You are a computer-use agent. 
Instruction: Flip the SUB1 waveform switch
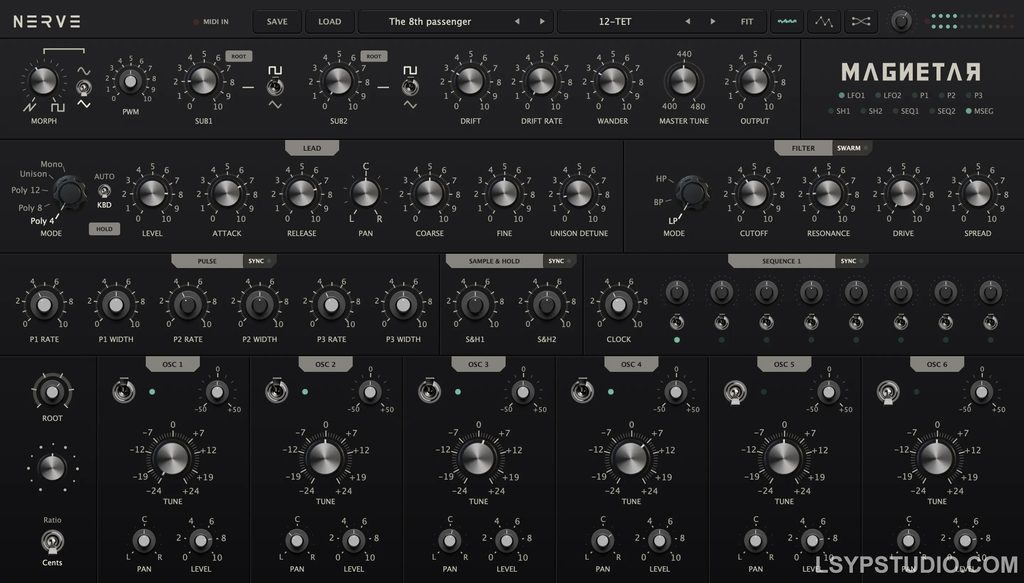[275, 87]
